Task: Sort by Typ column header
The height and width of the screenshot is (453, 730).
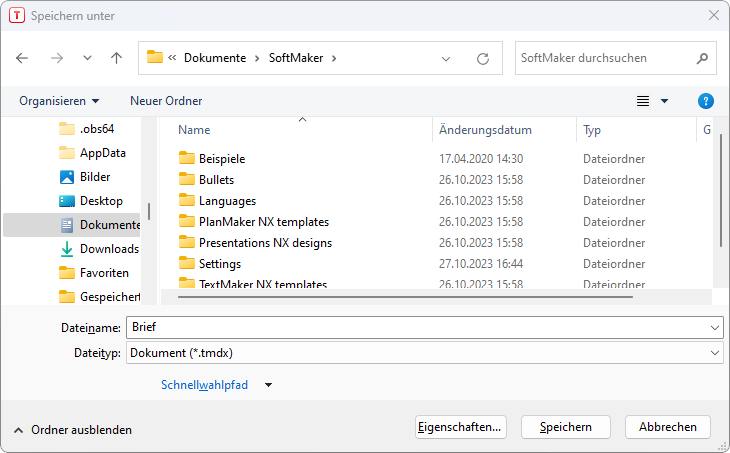Action: pos(592,130)
